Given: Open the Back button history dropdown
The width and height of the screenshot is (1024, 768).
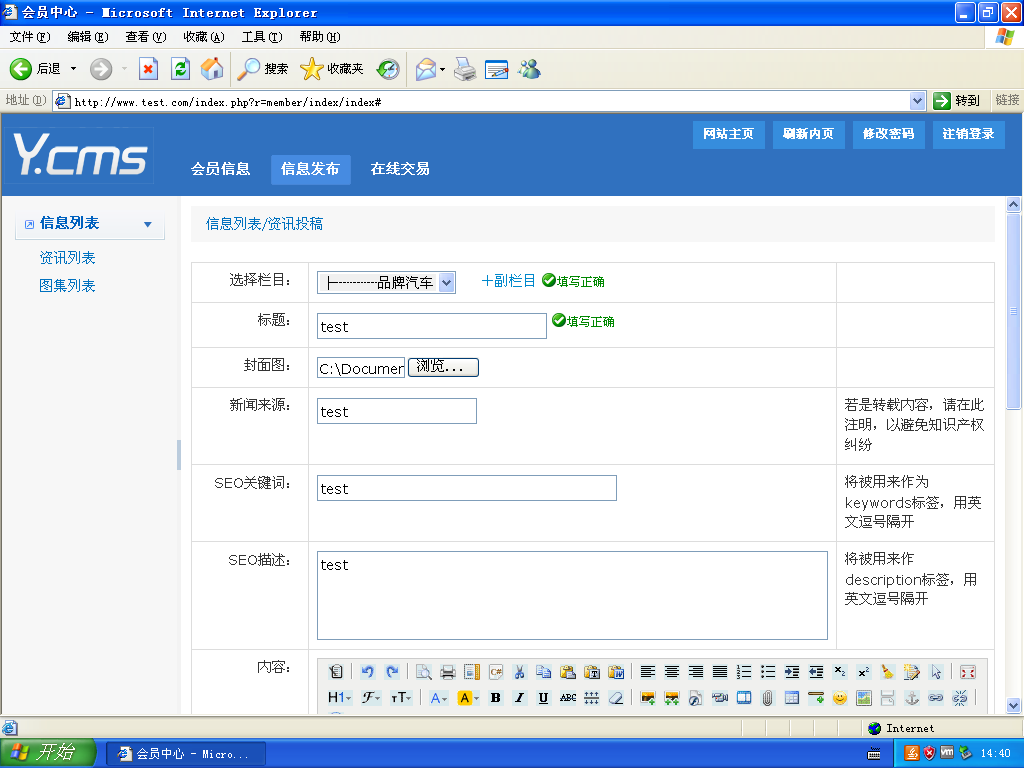Looking at the screenshot, I should coord(73,69).
